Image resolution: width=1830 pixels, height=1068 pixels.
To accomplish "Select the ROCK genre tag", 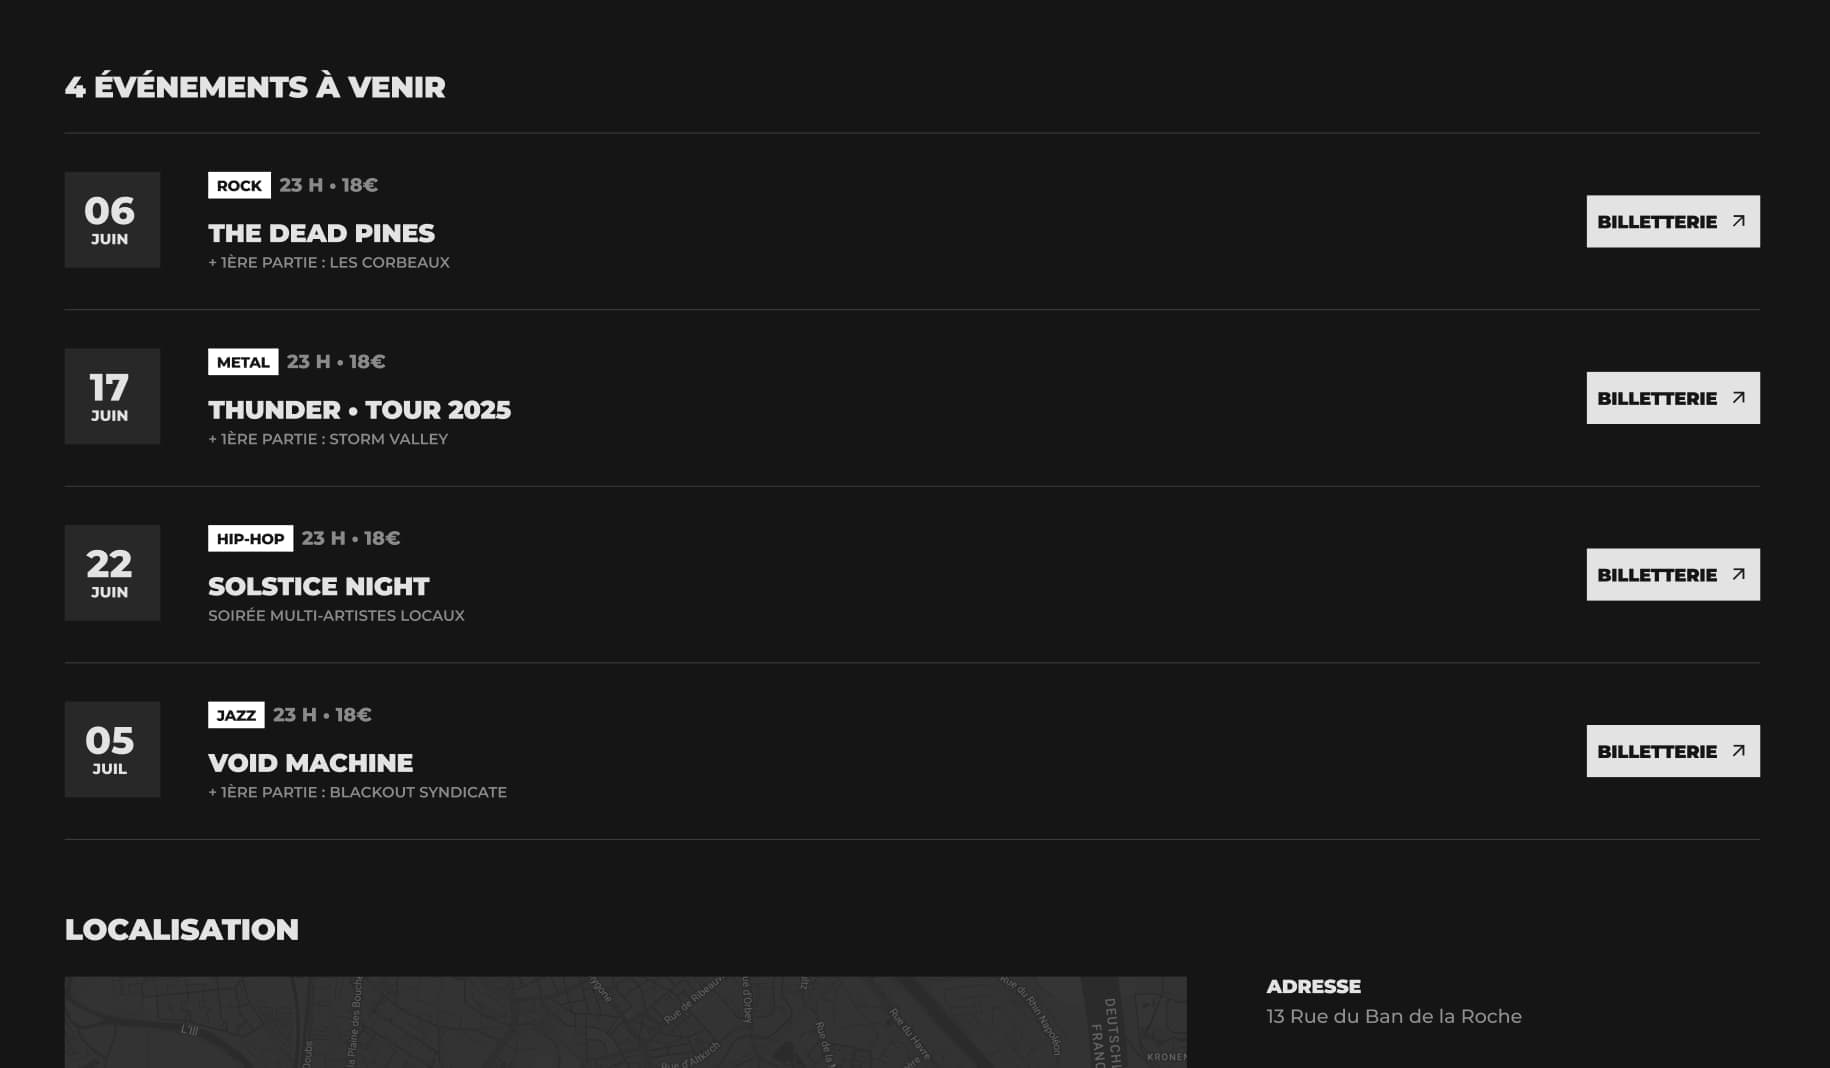I will coord(239,185).
